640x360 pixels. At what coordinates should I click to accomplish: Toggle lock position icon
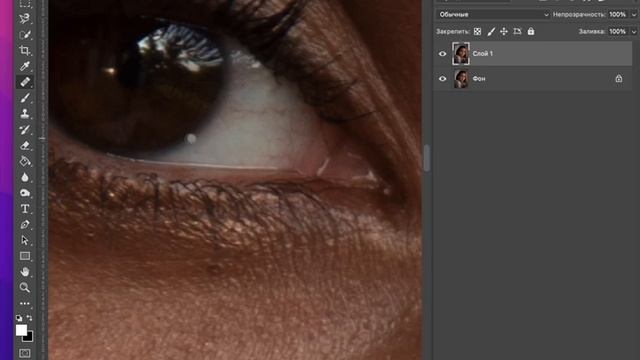504,31
